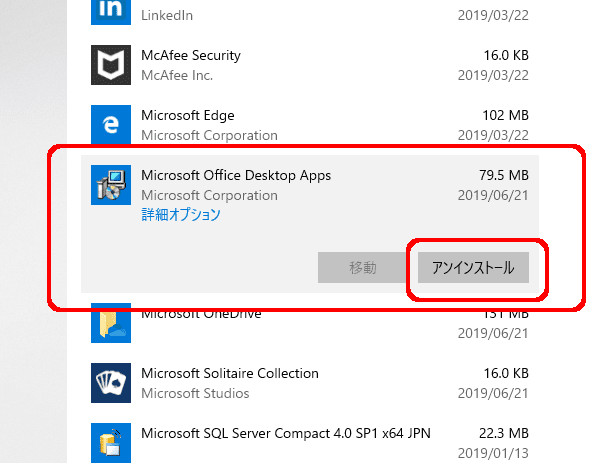This screenshot has height=463, width=598.
Task: Click LinkedIn's 2019/03/22 install date
Action: (x=493, y=15)
